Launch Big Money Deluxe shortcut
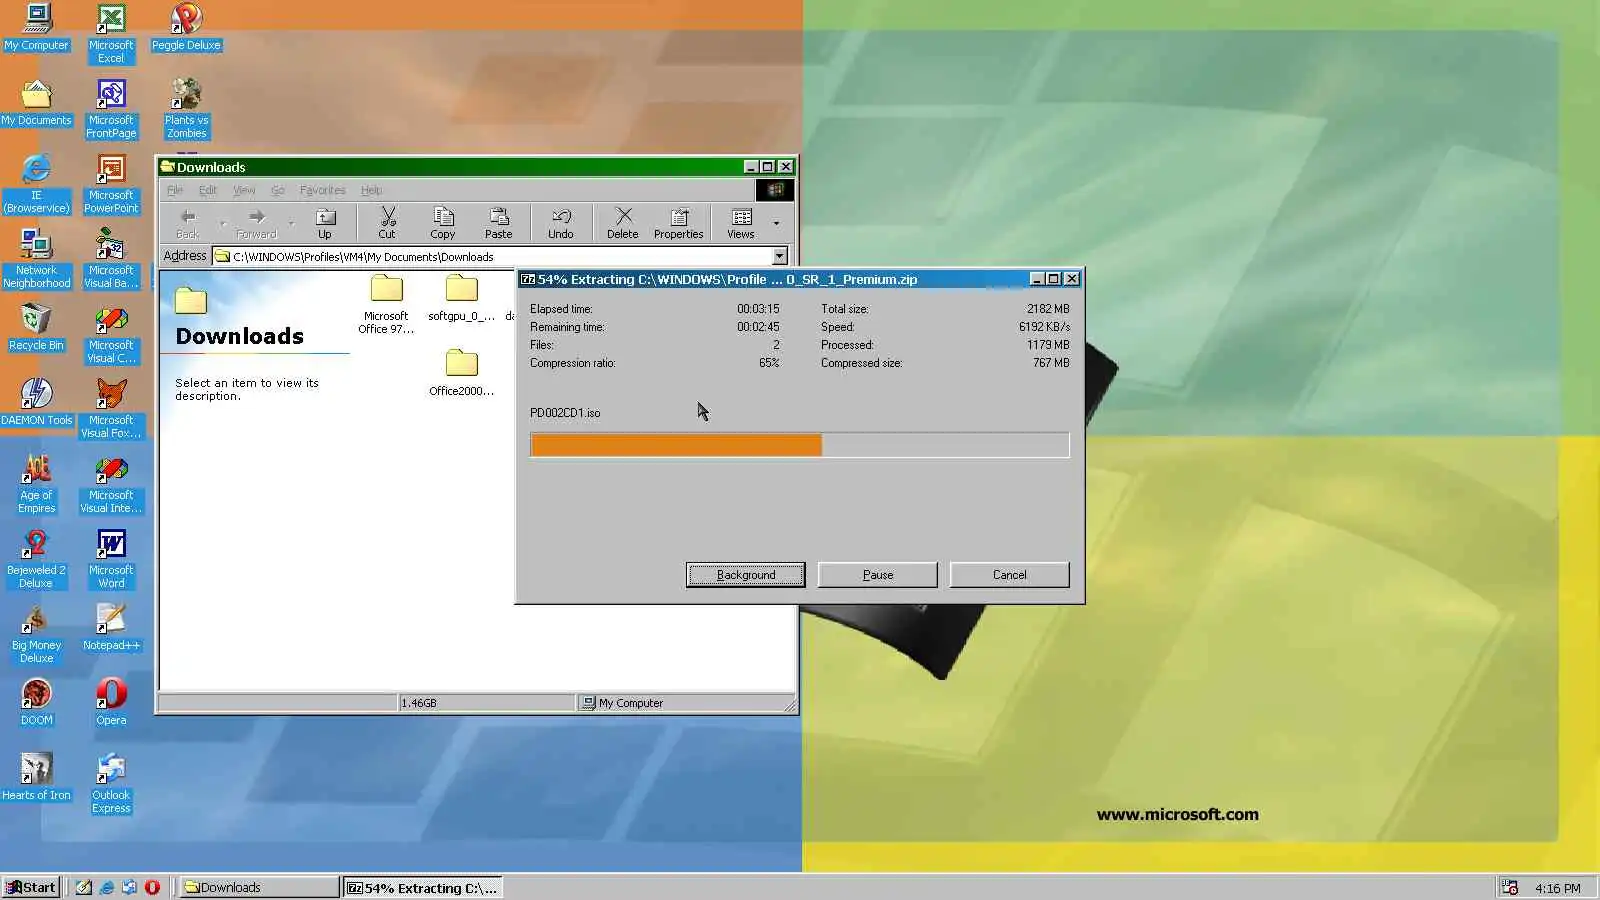This screenshot has height=900, width=1600. click(37, 633)
